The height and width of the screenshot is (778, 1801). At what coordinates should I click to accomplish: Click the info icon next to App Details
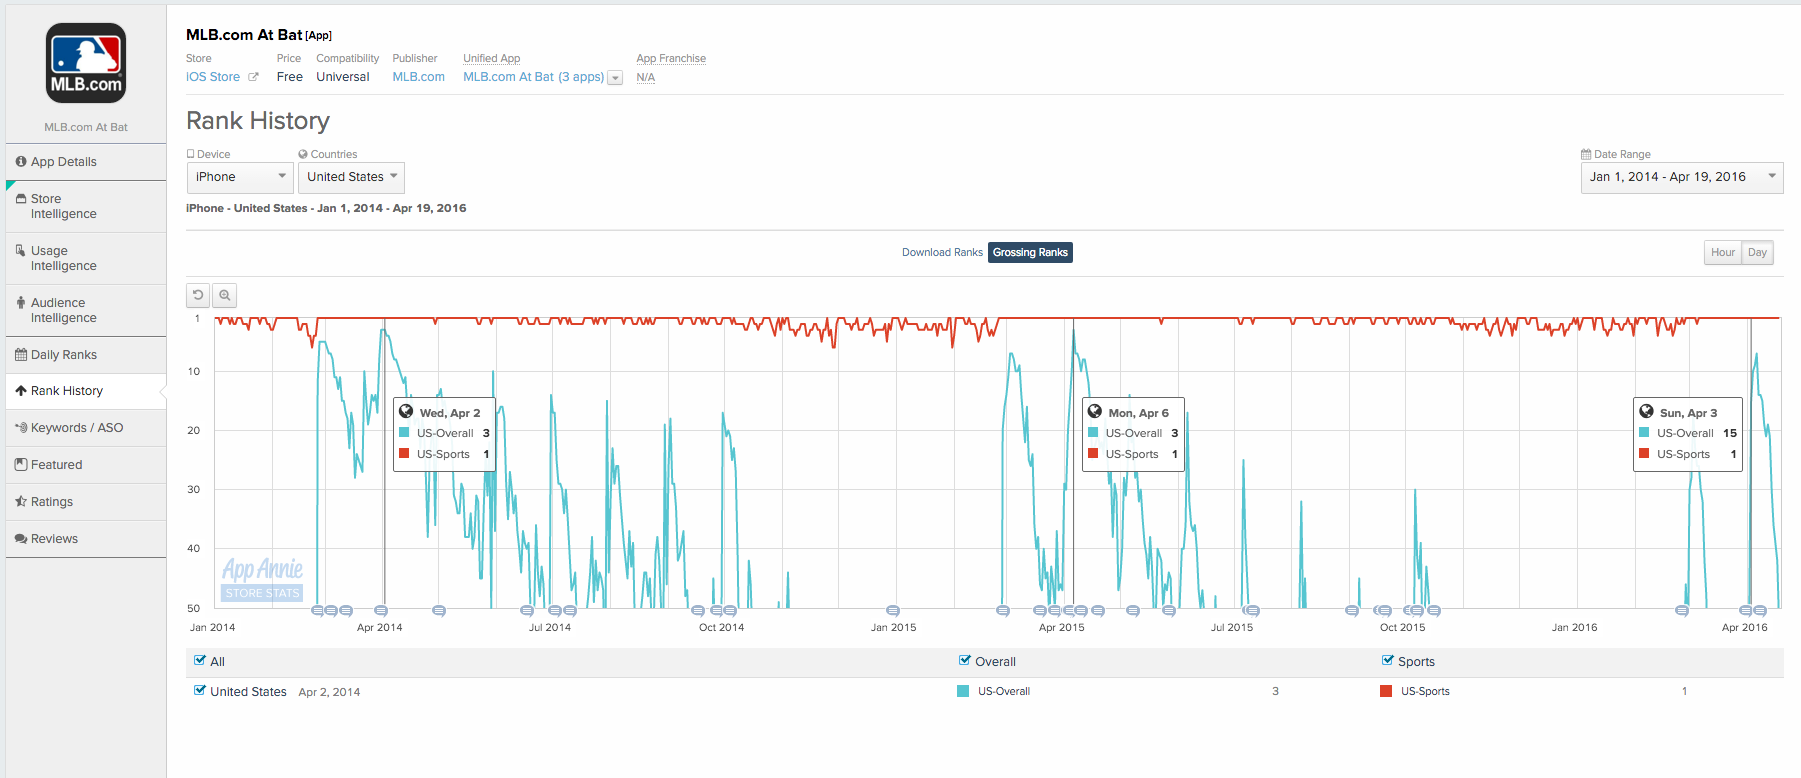click(21, 161)
